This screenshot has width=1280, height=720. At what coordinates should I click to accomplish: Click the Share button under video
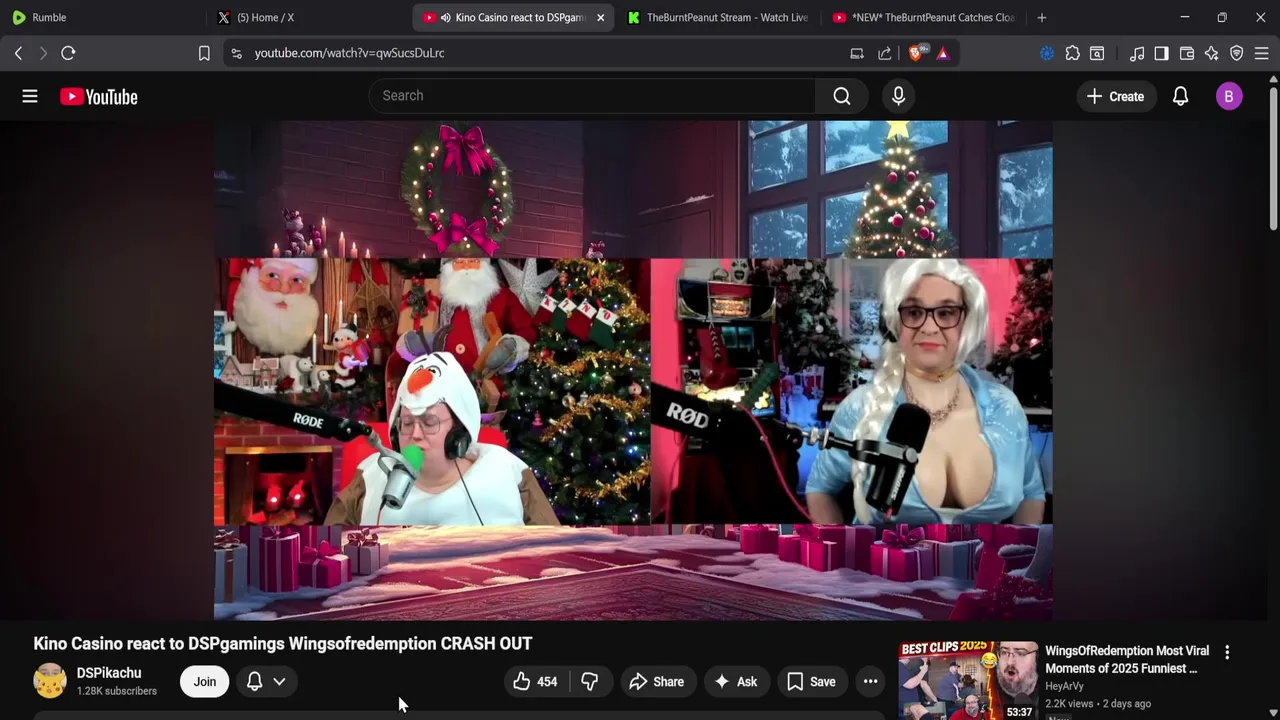[x=656, y=682]
